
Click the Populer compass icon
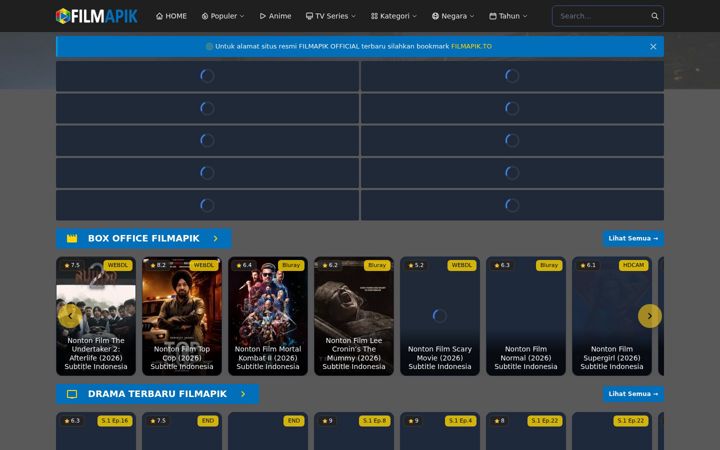coord(205,16)
